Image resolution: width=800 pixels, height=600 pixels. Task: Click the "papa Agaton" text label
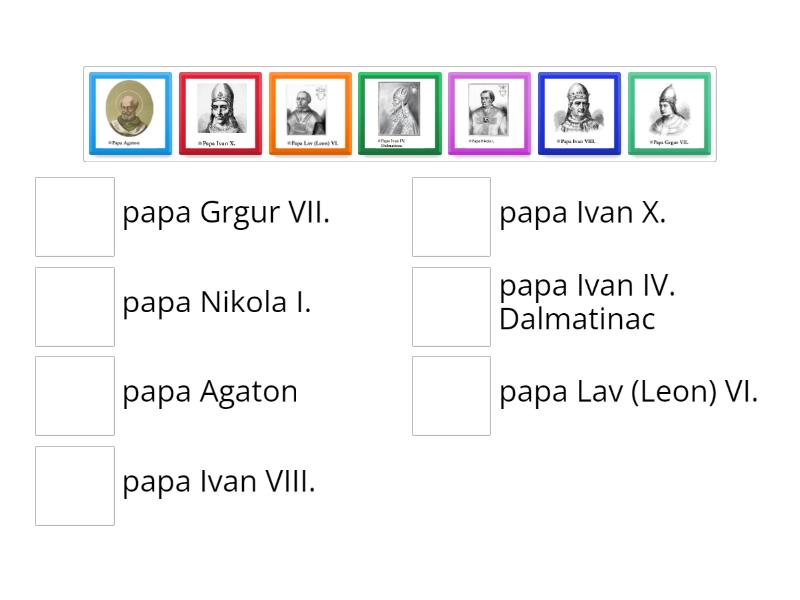pos(210,392)
